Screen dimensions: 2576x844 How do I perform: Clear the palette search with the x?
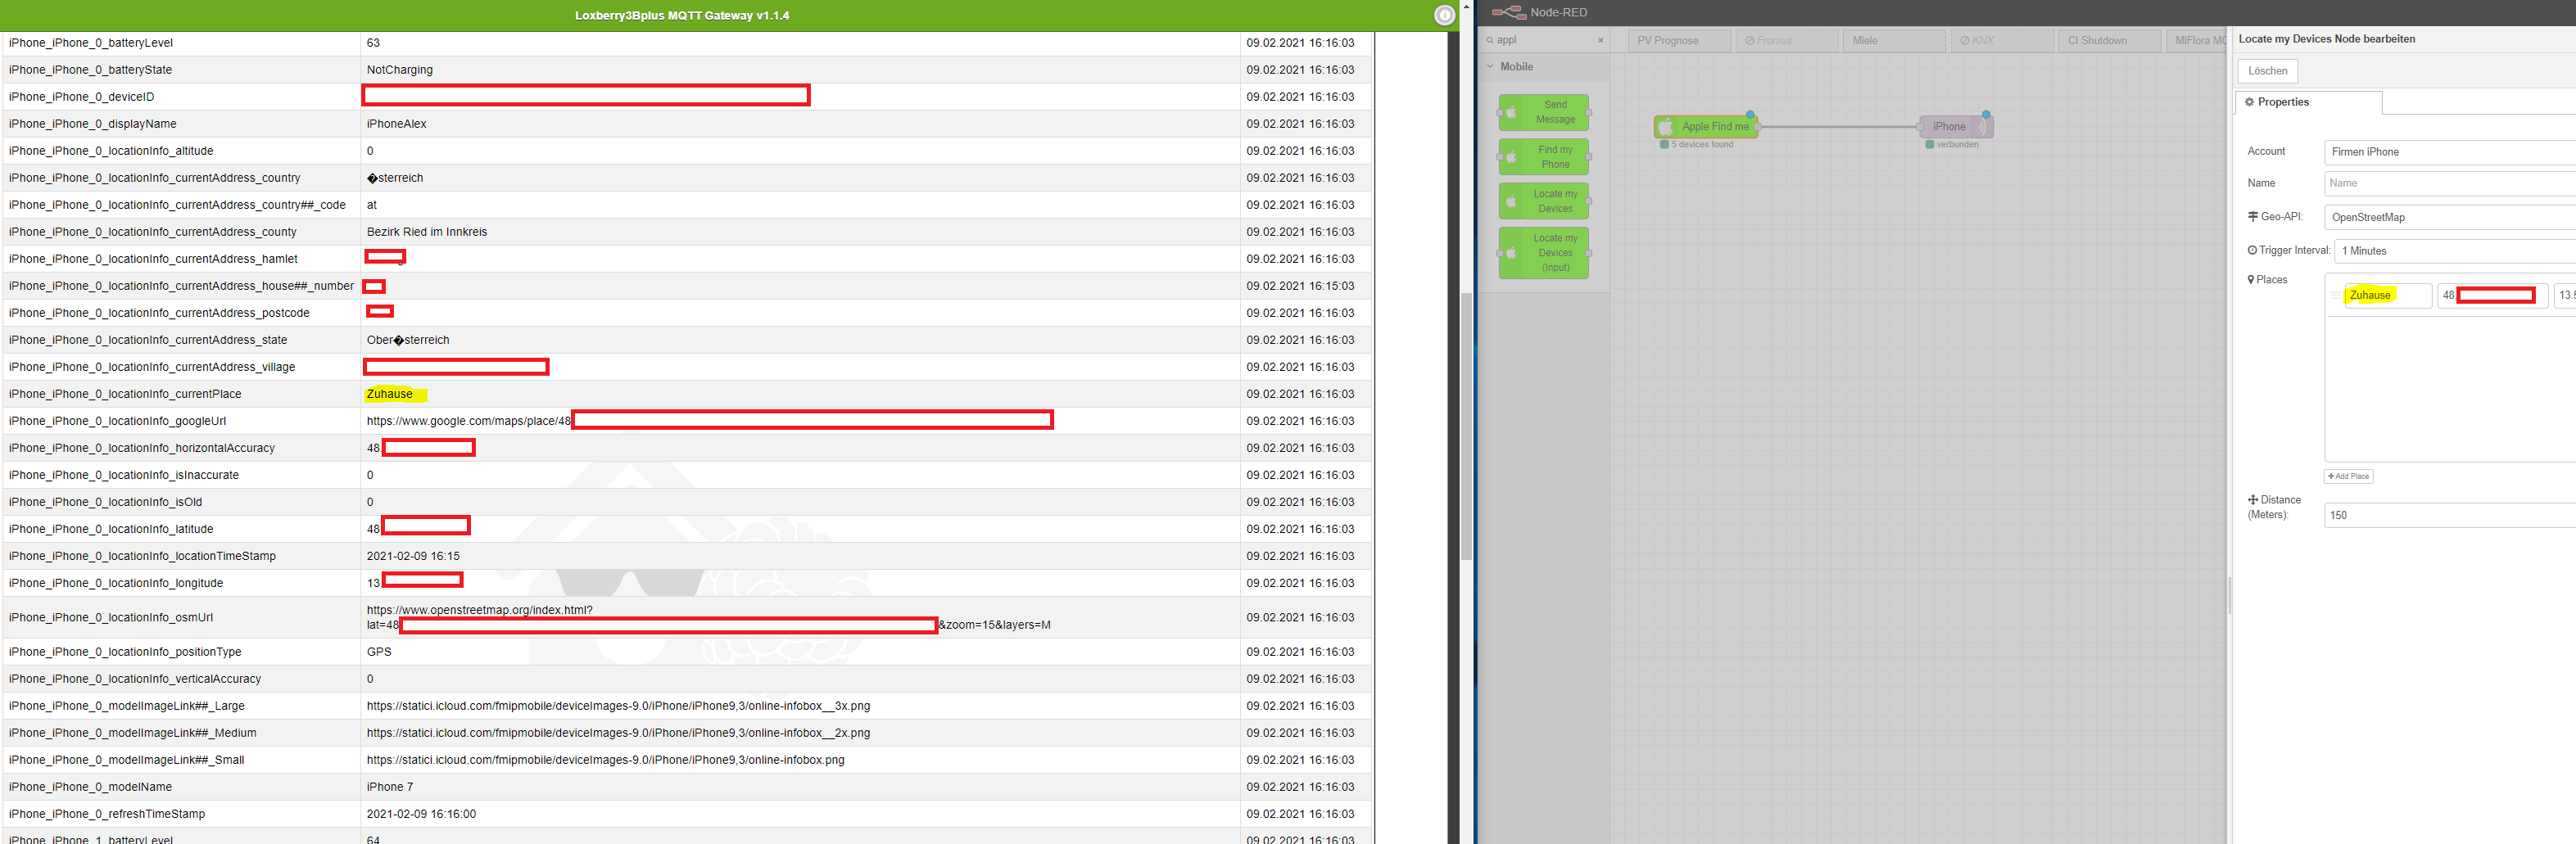click(x=1600, y=41)
